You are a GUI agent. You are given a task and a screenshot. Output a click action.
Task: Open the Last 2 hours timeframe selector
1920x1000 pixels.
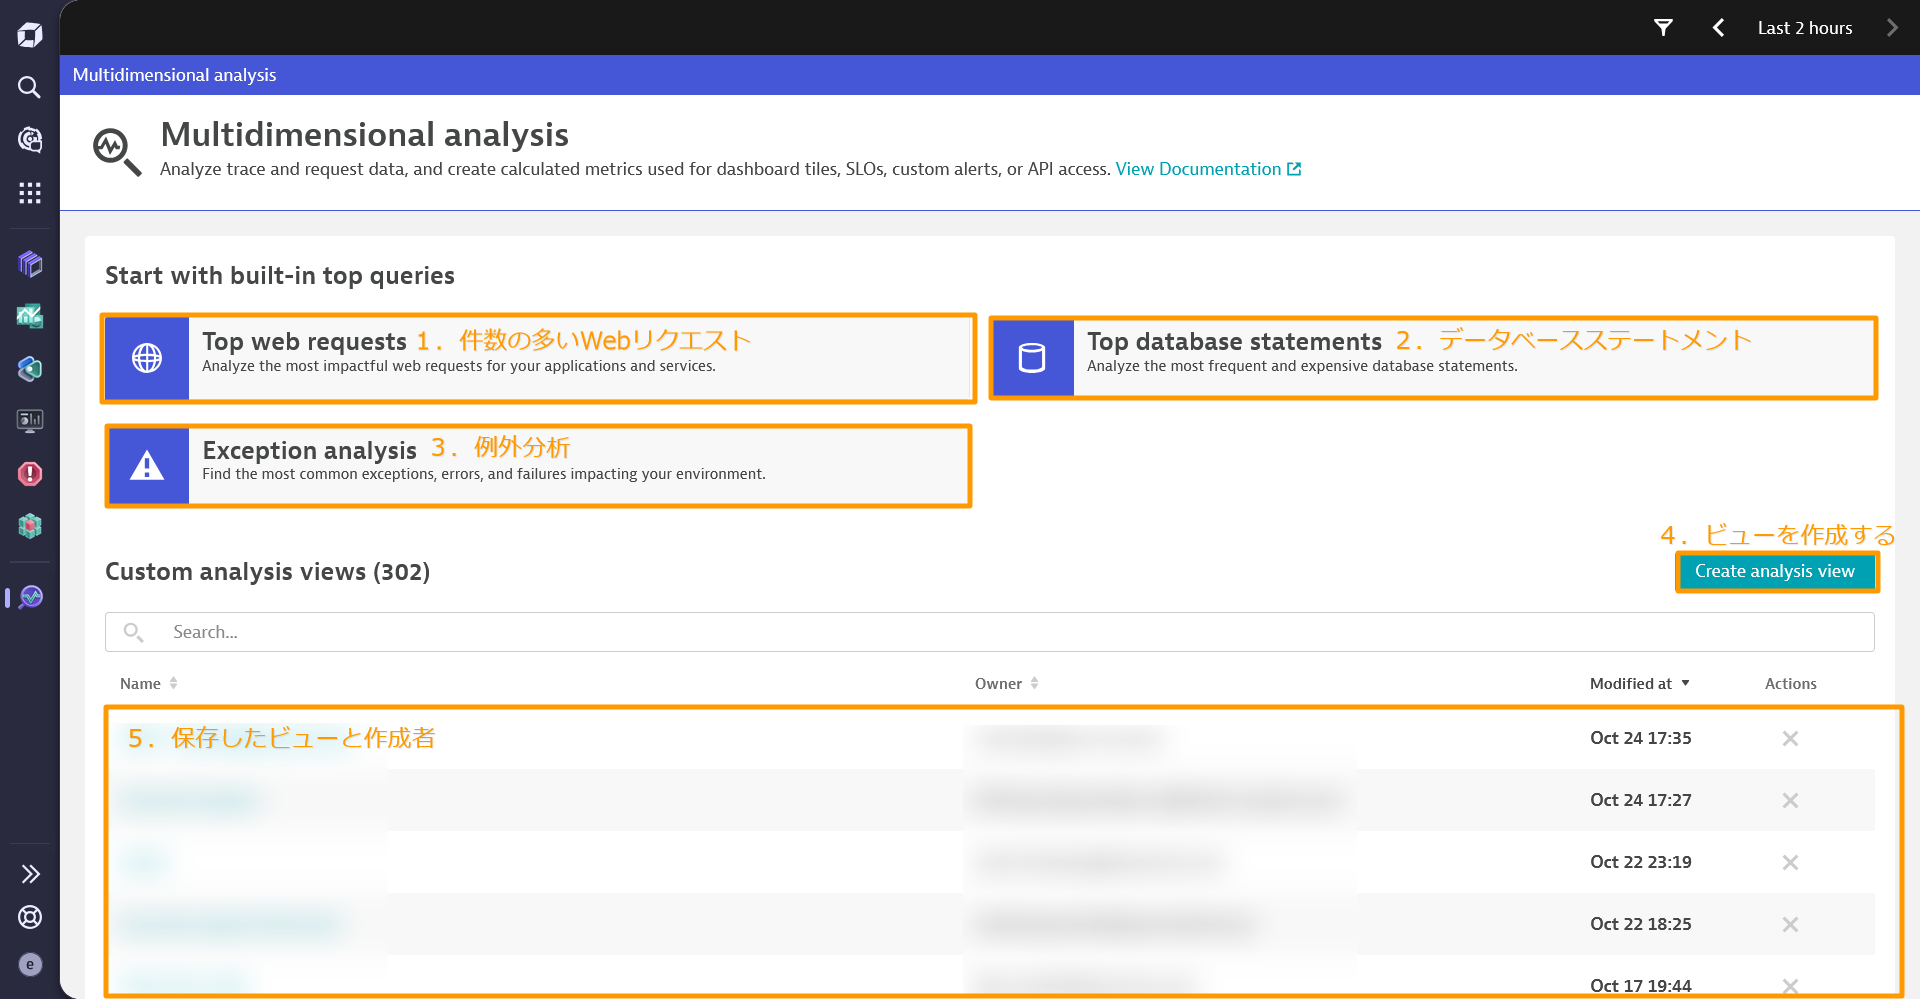pos(1804,28)
